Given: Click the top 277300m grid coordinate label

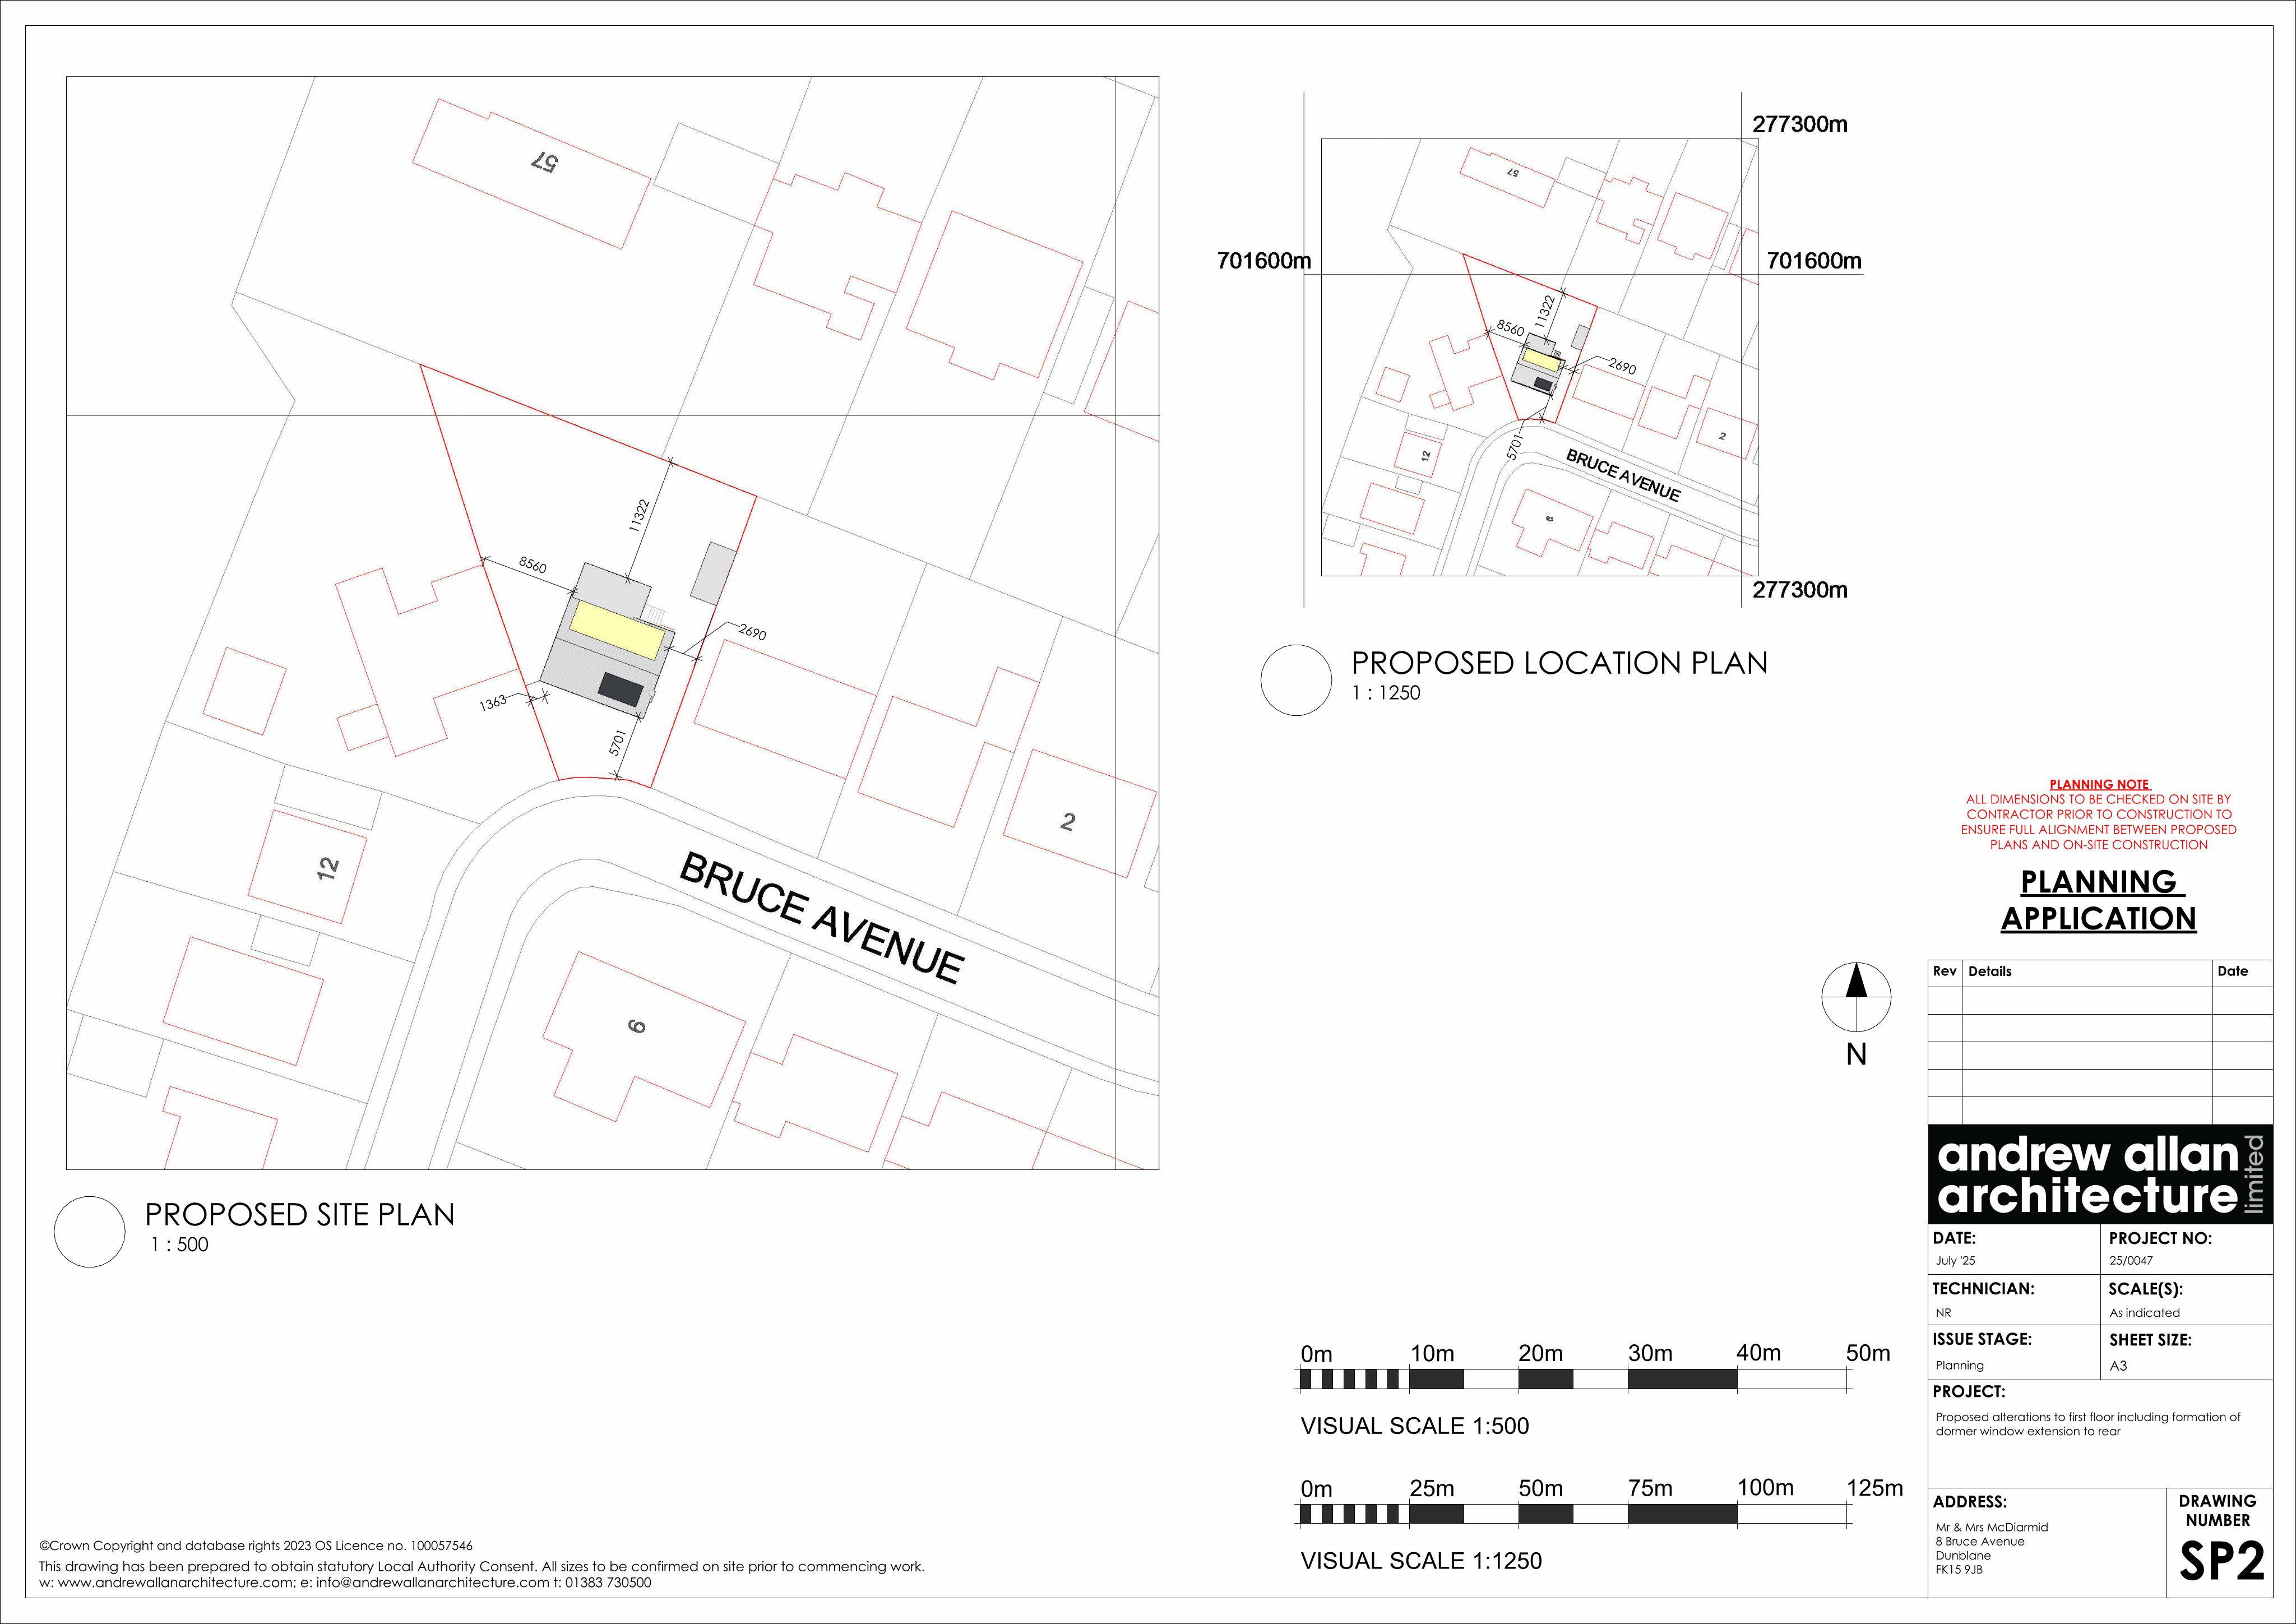Looking at the screenshot, I should coord(1800,125).
